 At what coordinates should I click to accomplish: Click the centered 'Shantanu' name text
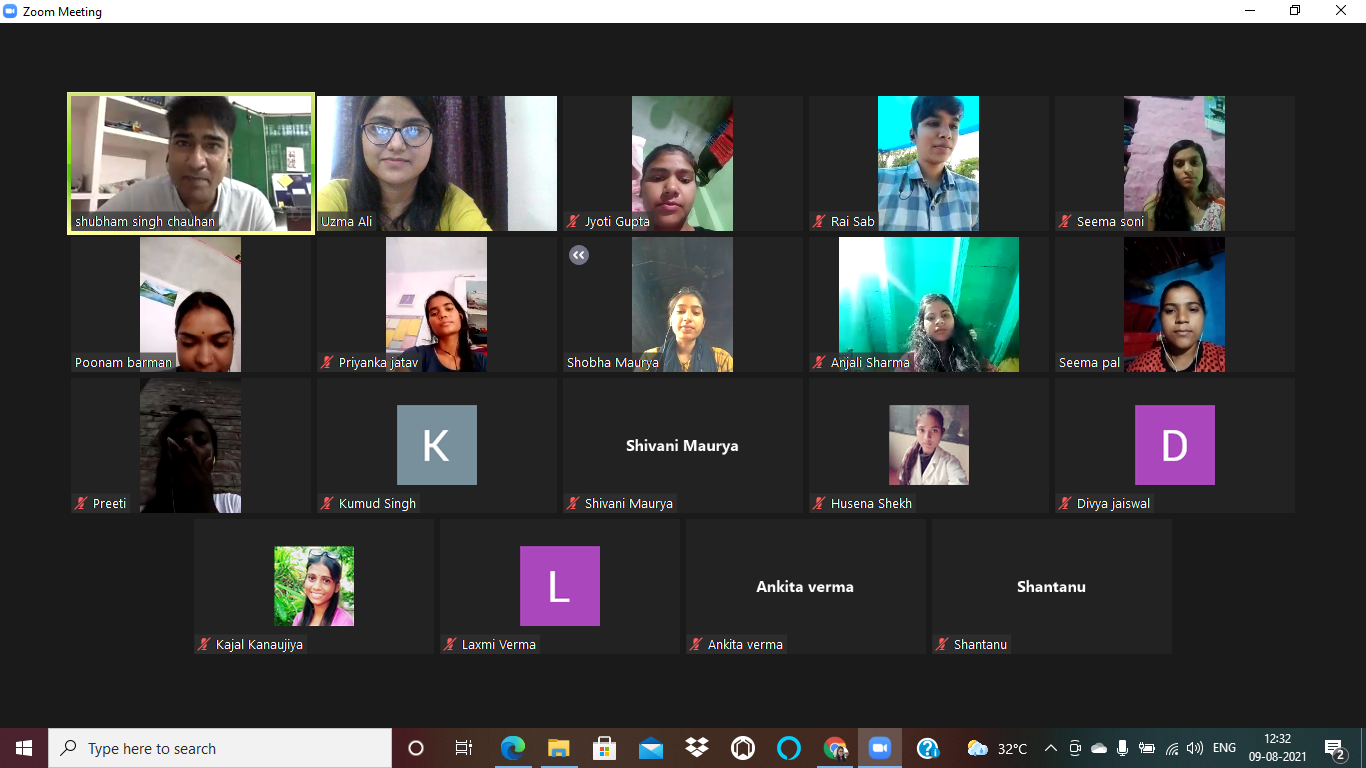[1051, 586]
